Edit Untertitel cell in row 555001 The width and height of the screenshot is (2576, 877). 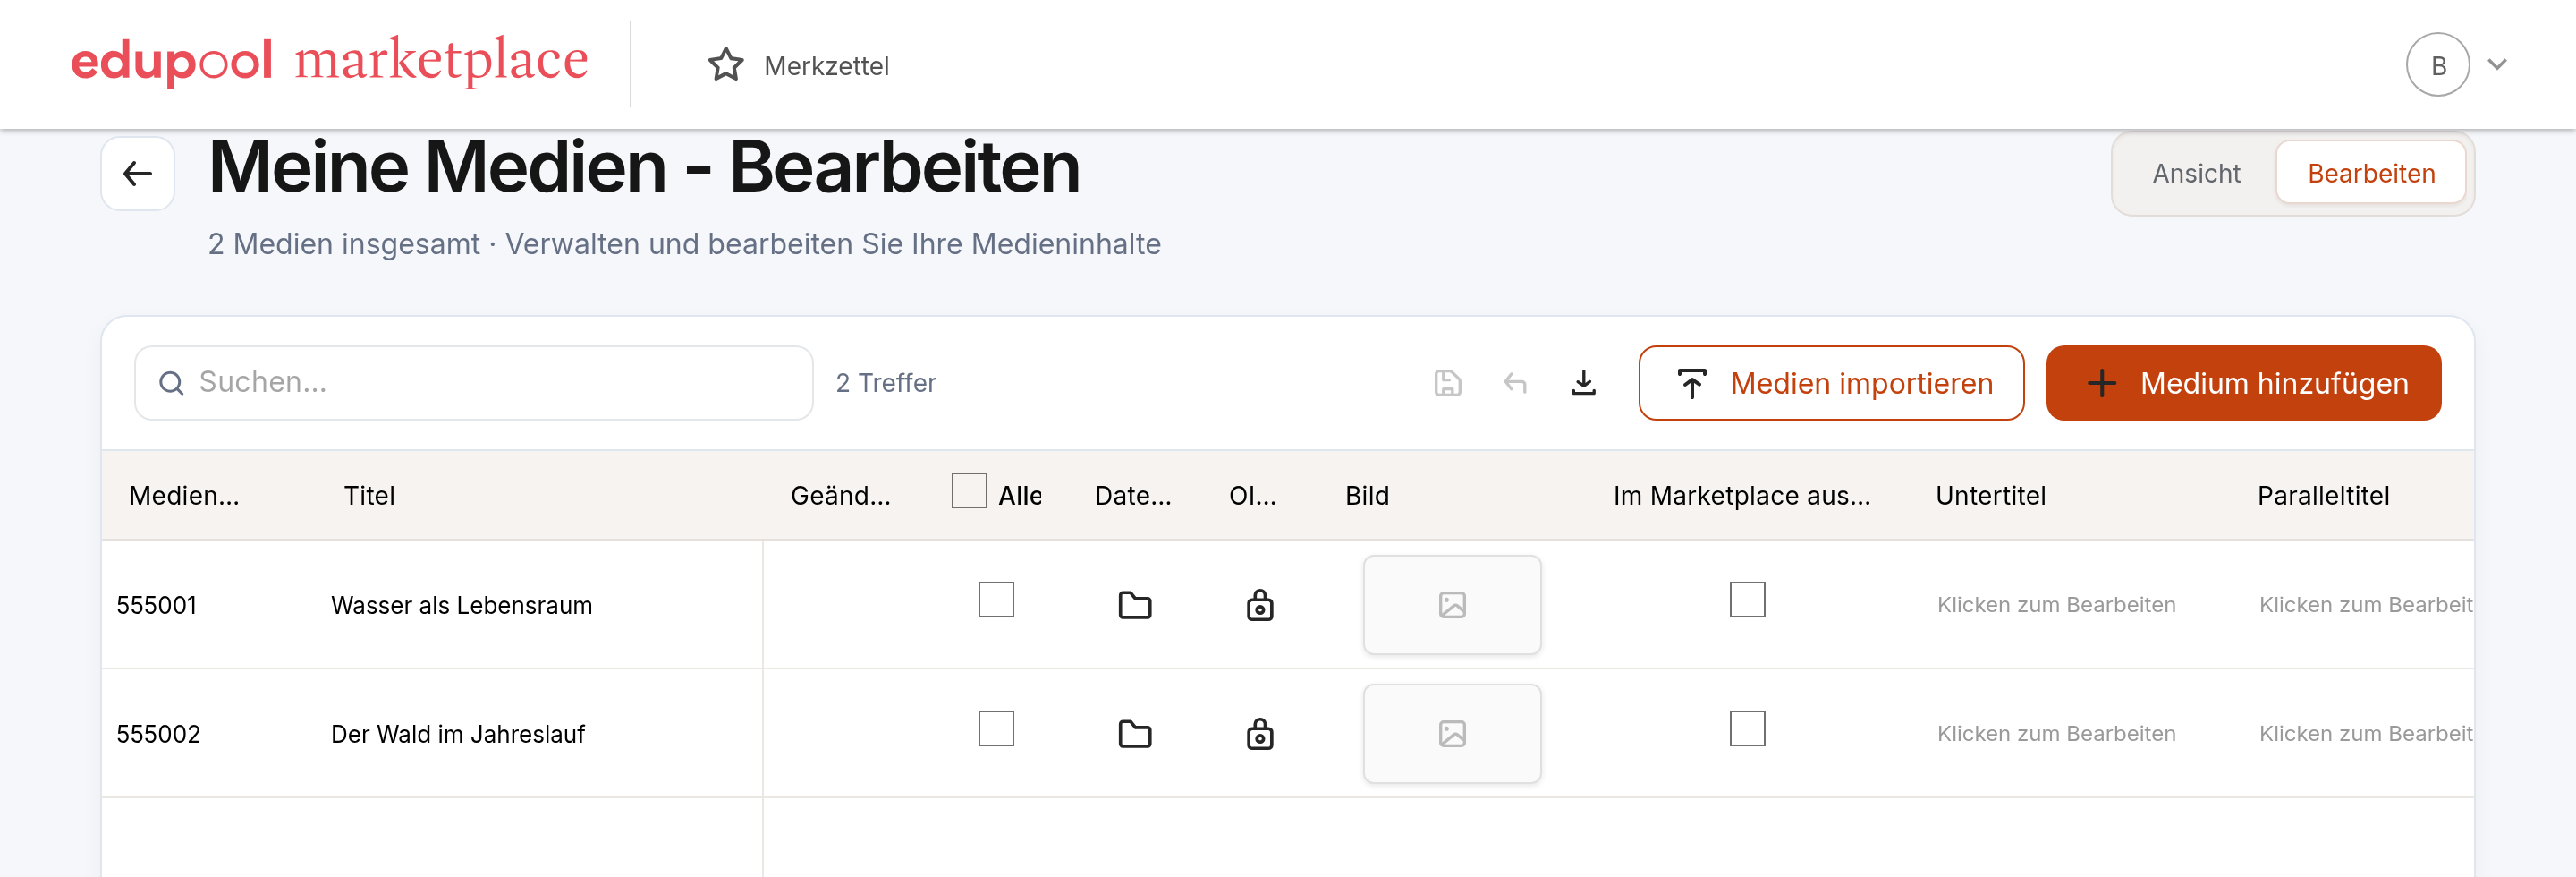tap(2056, 605)
